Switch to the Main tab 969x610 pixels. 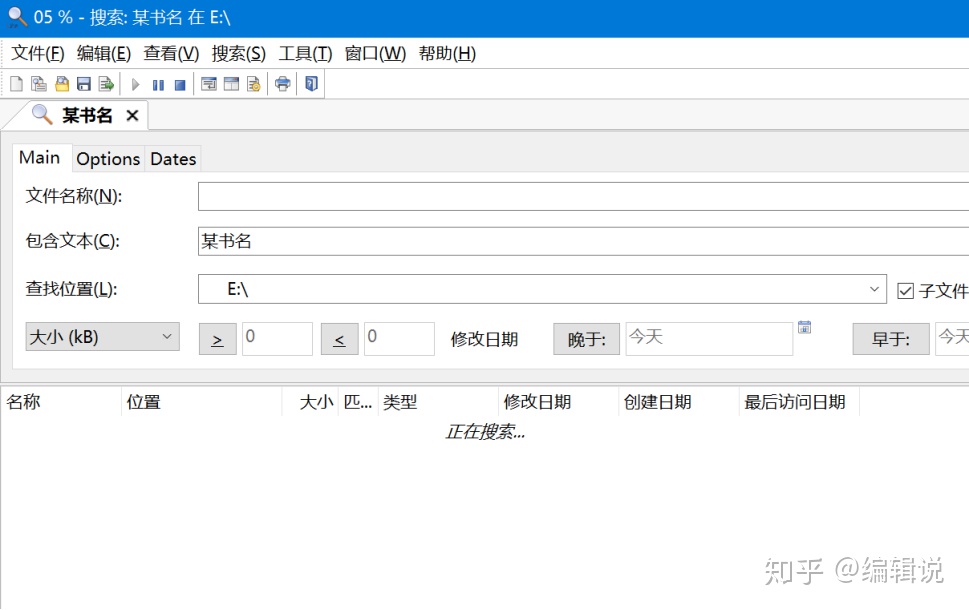pyautogui.click(x=40, y=158)
